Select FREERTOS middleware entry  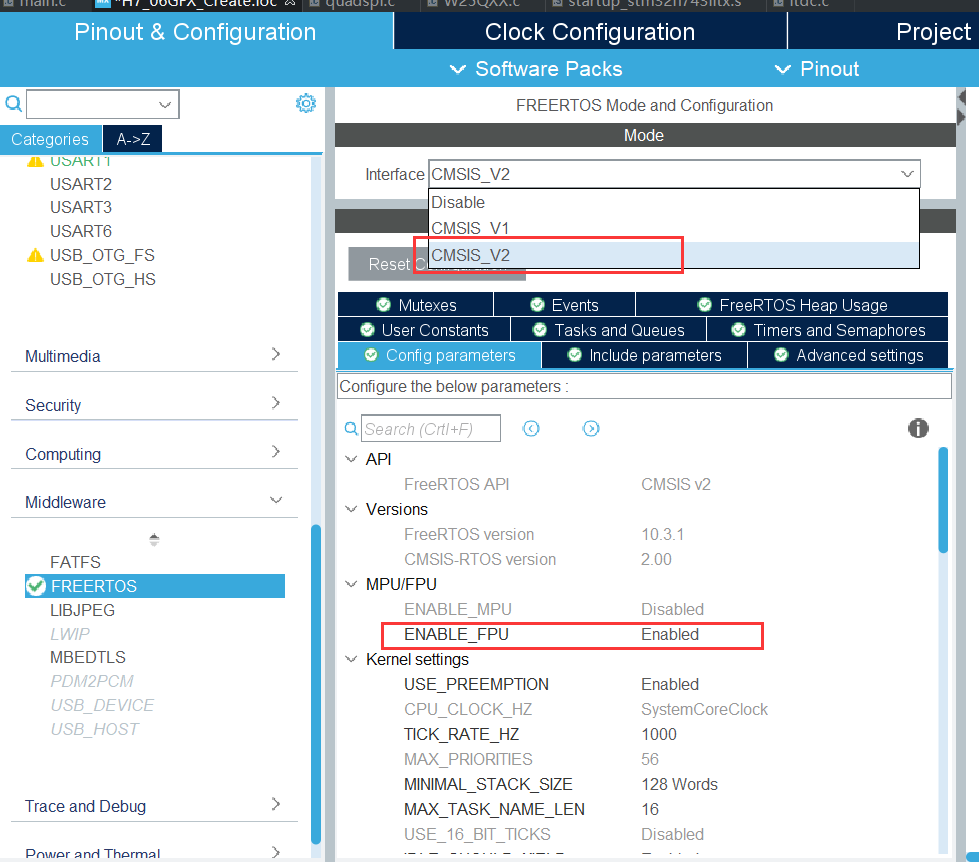pyautogui.click(x=155, y=586)
